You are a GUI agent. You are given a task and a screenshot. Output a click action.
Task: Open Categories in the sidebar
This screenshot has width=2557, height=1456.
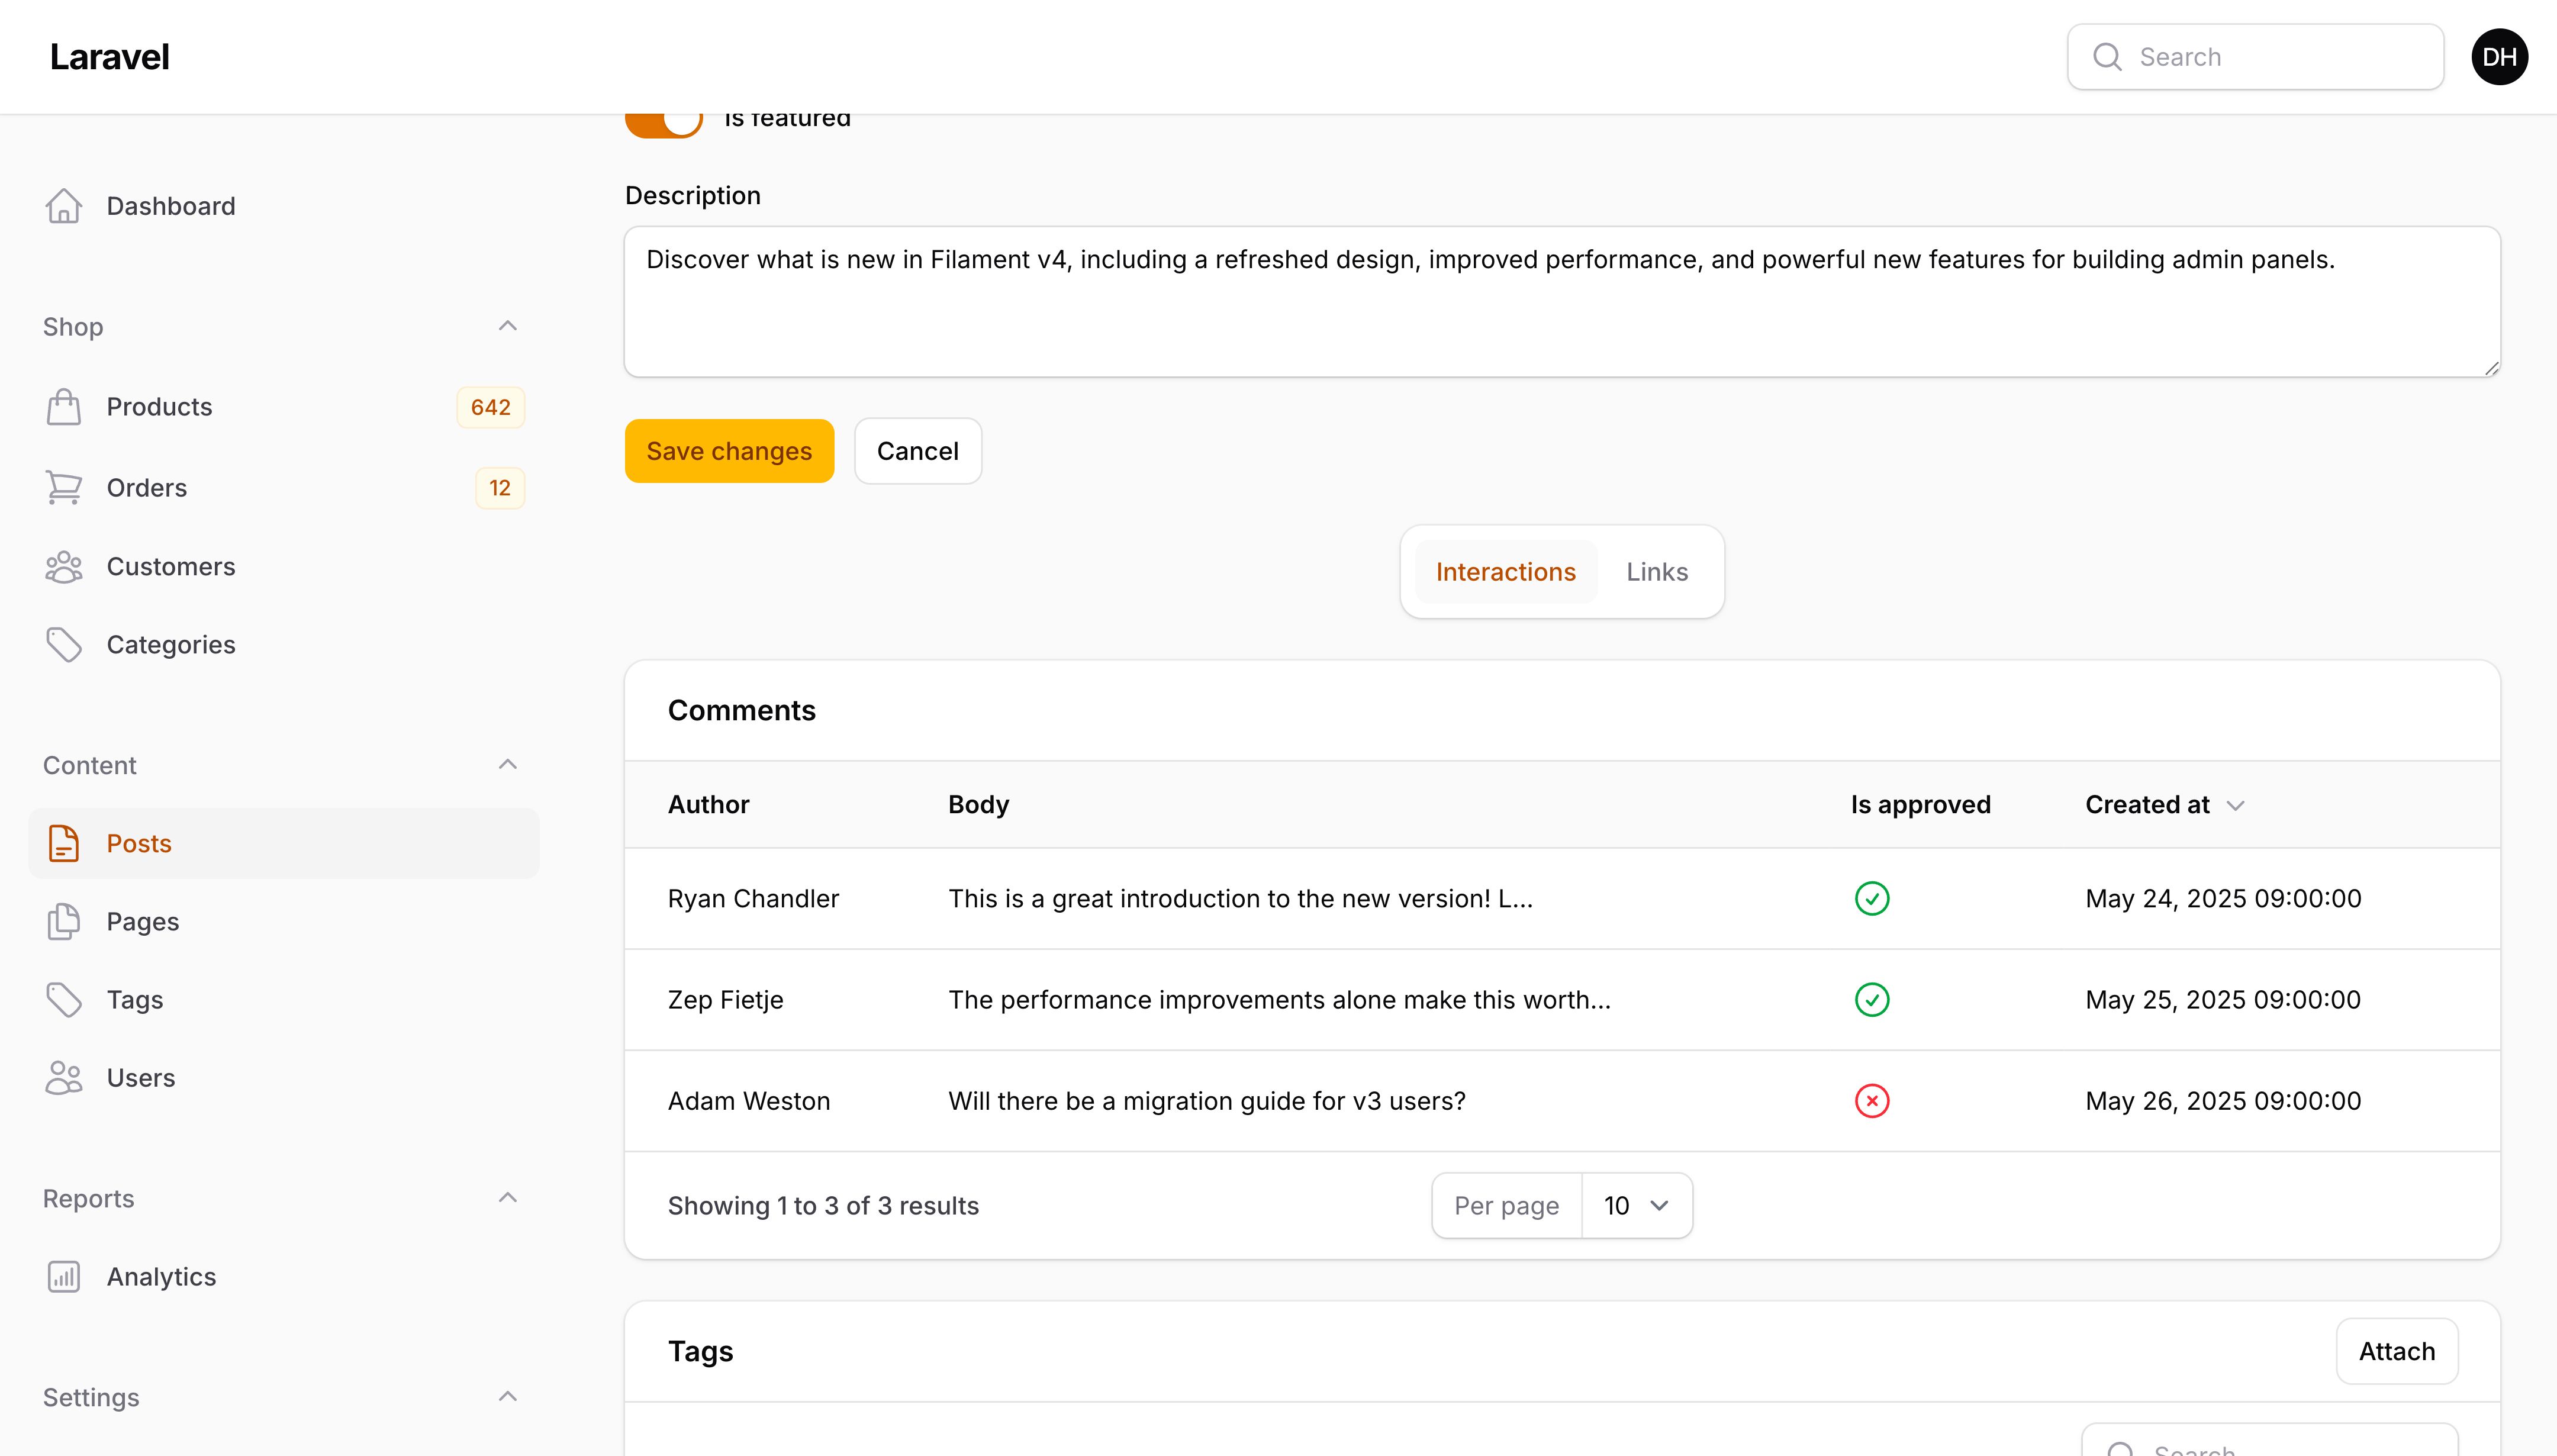pyautogui.click(x=284, y=645)
